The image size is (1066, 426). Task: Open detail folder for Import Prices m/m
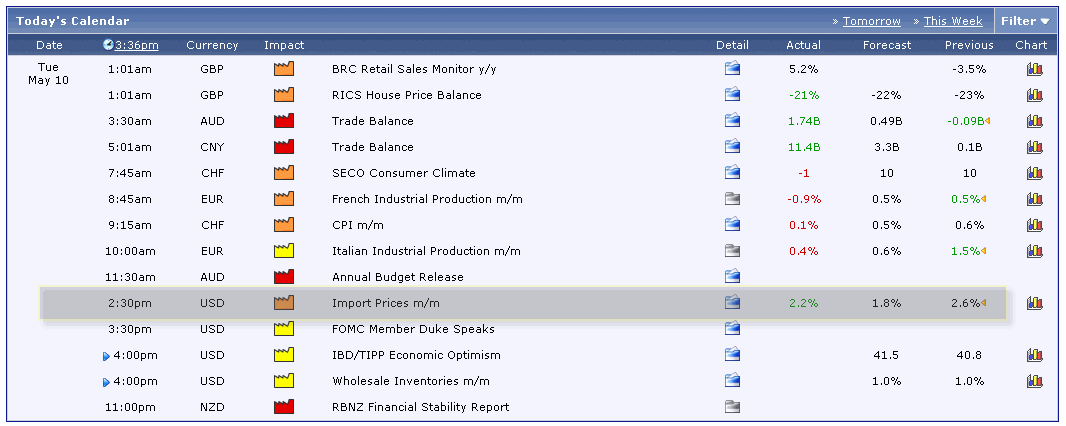732,302
